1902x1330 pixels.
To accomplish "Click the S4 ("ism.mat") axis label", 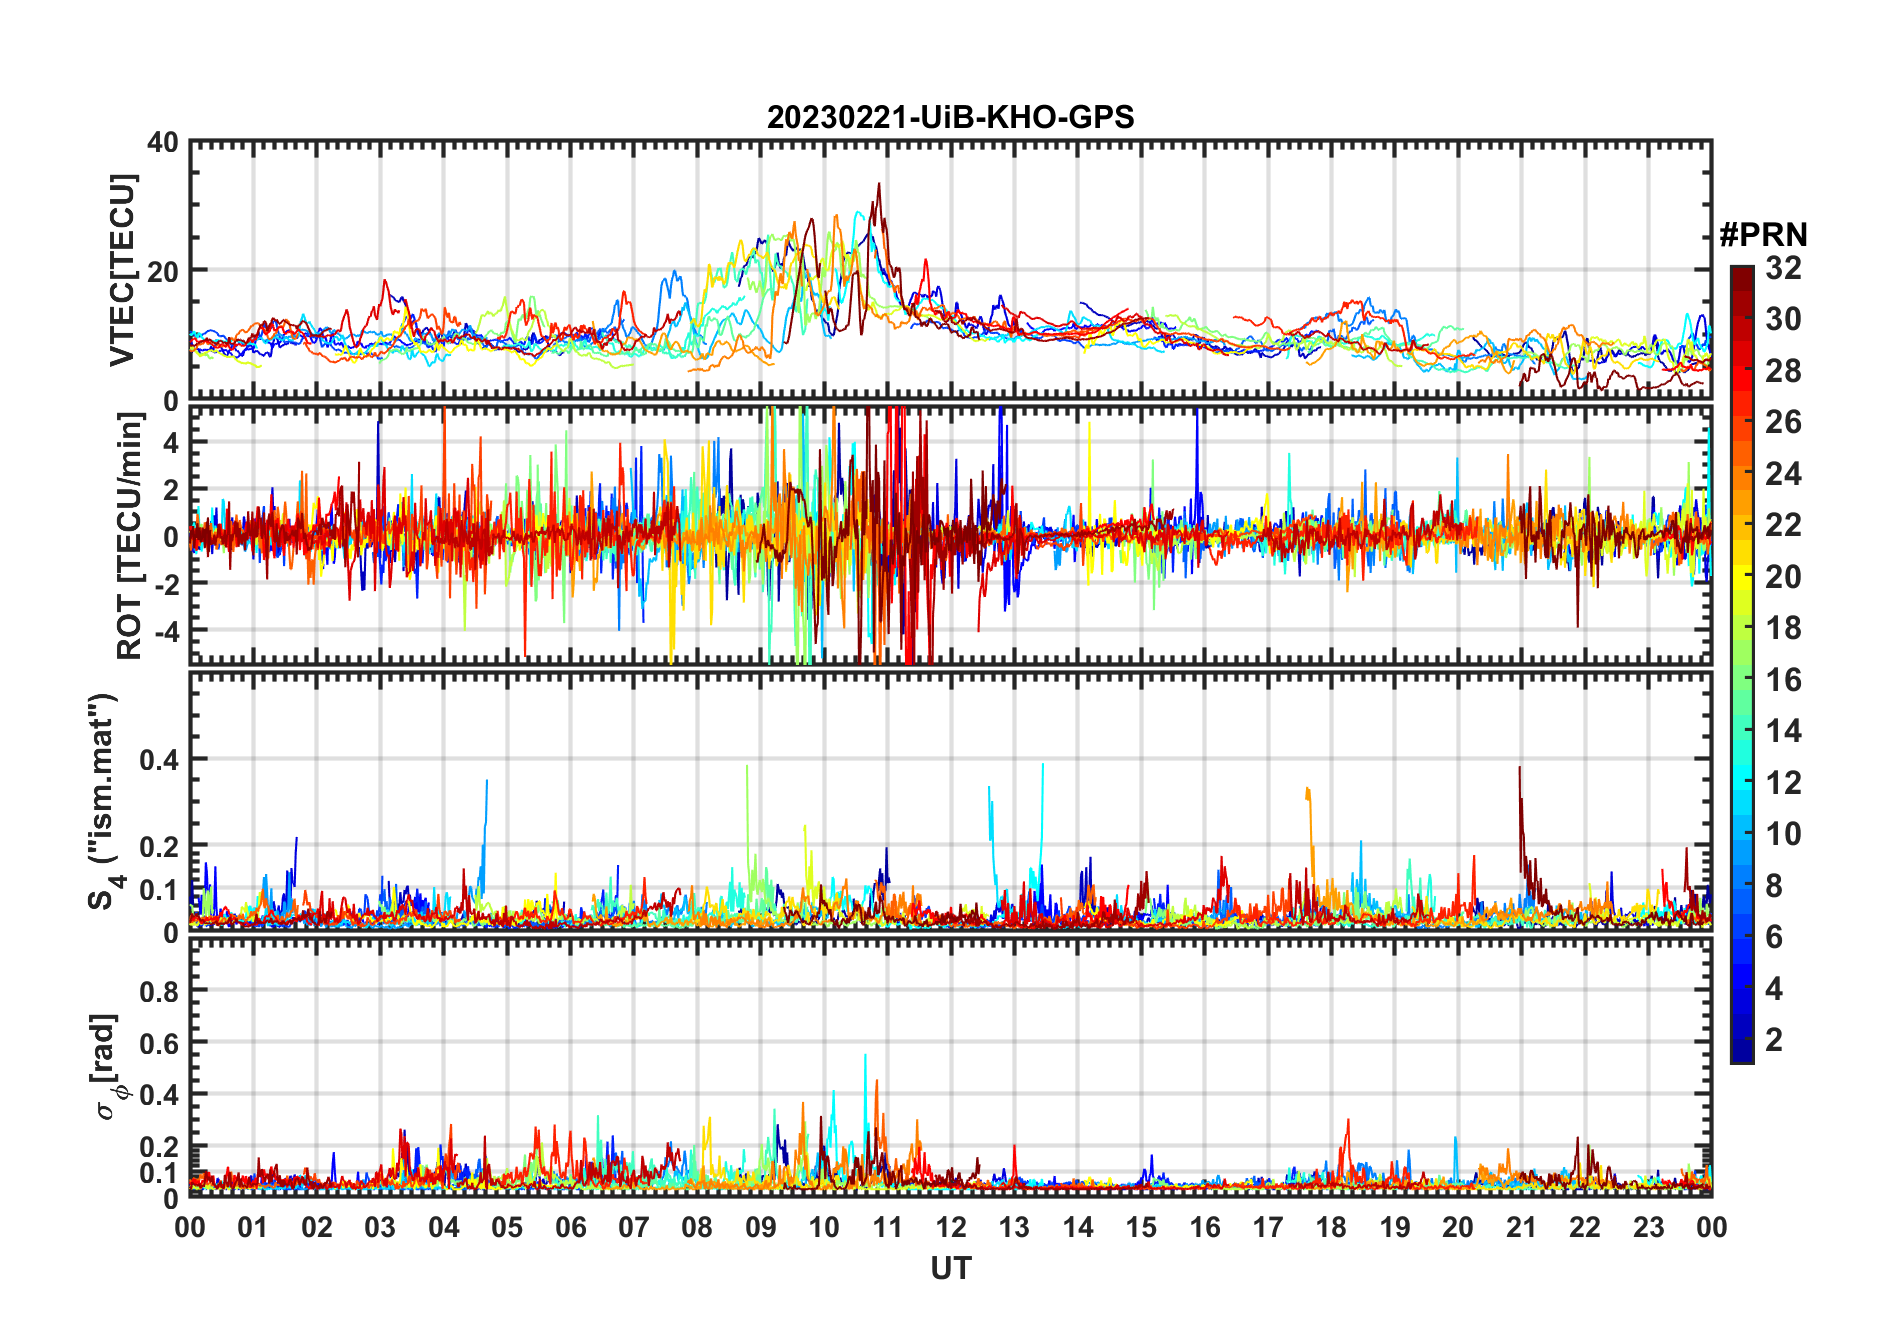I will (x=105, y=801).
